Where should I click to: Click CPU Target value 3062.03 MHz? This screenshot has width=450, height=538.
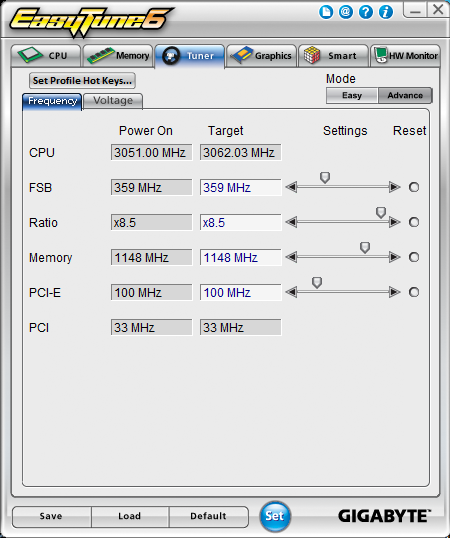point(240,152)
